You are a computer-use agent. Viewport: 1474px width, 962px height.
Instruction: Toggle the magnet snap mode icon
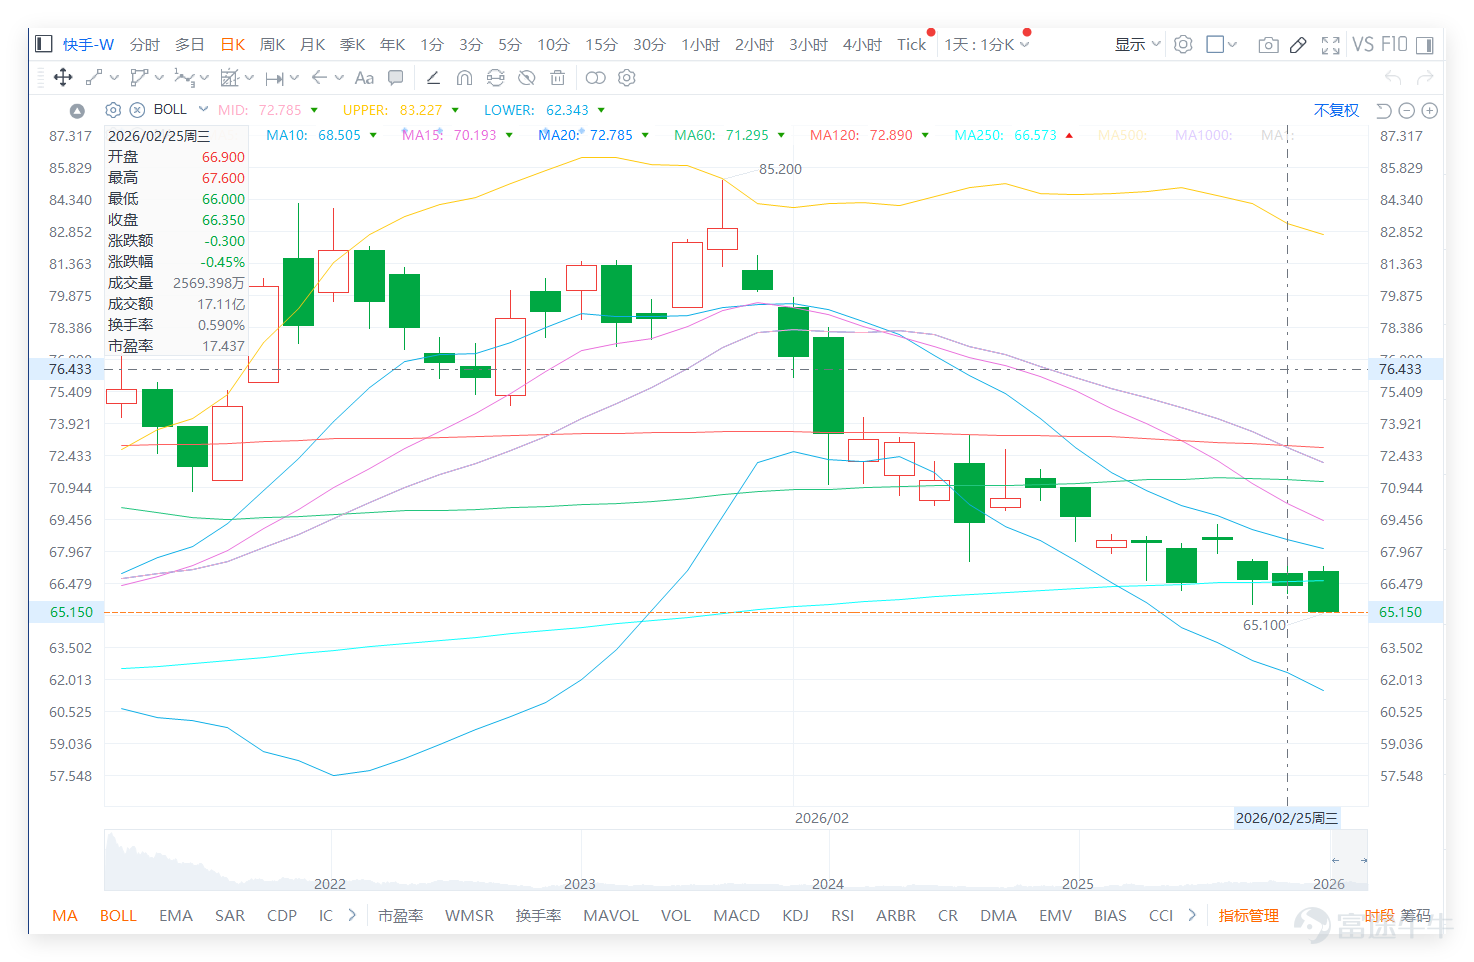tap(464, 77)
